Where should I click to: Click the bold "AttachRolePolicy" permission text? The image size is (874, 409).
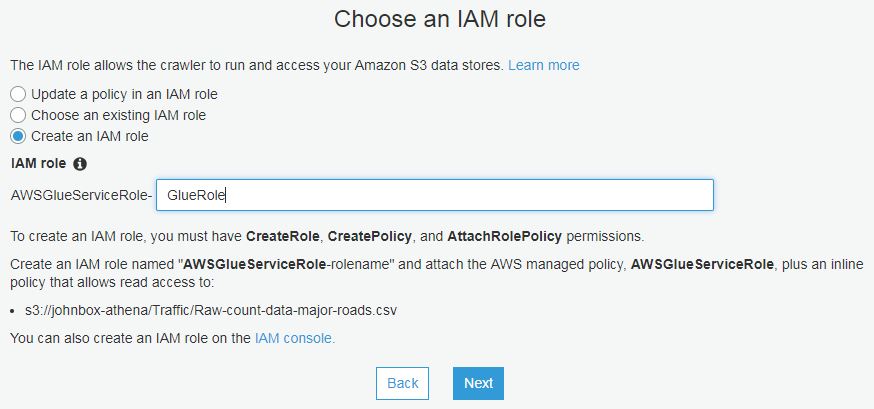coord(506,236)
